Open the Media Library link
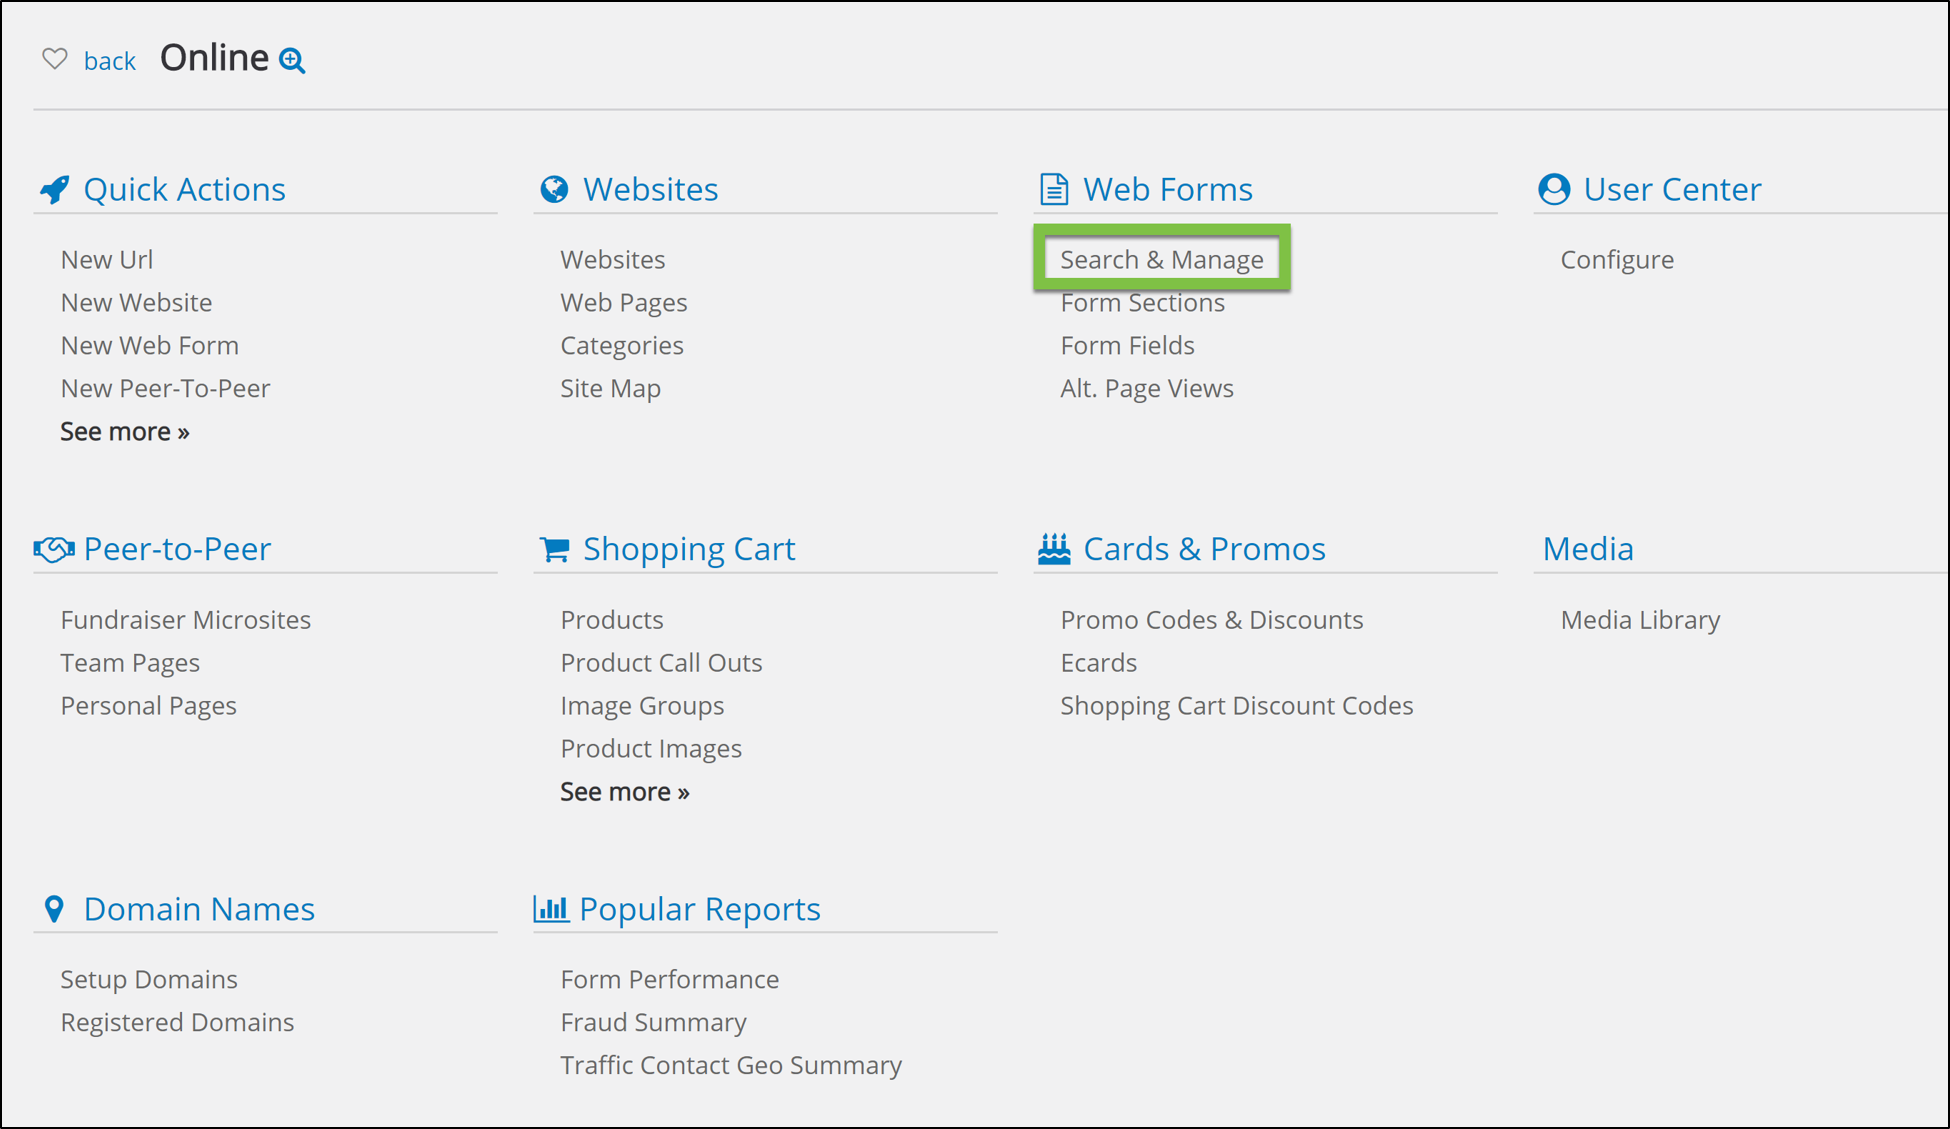 1640,619
